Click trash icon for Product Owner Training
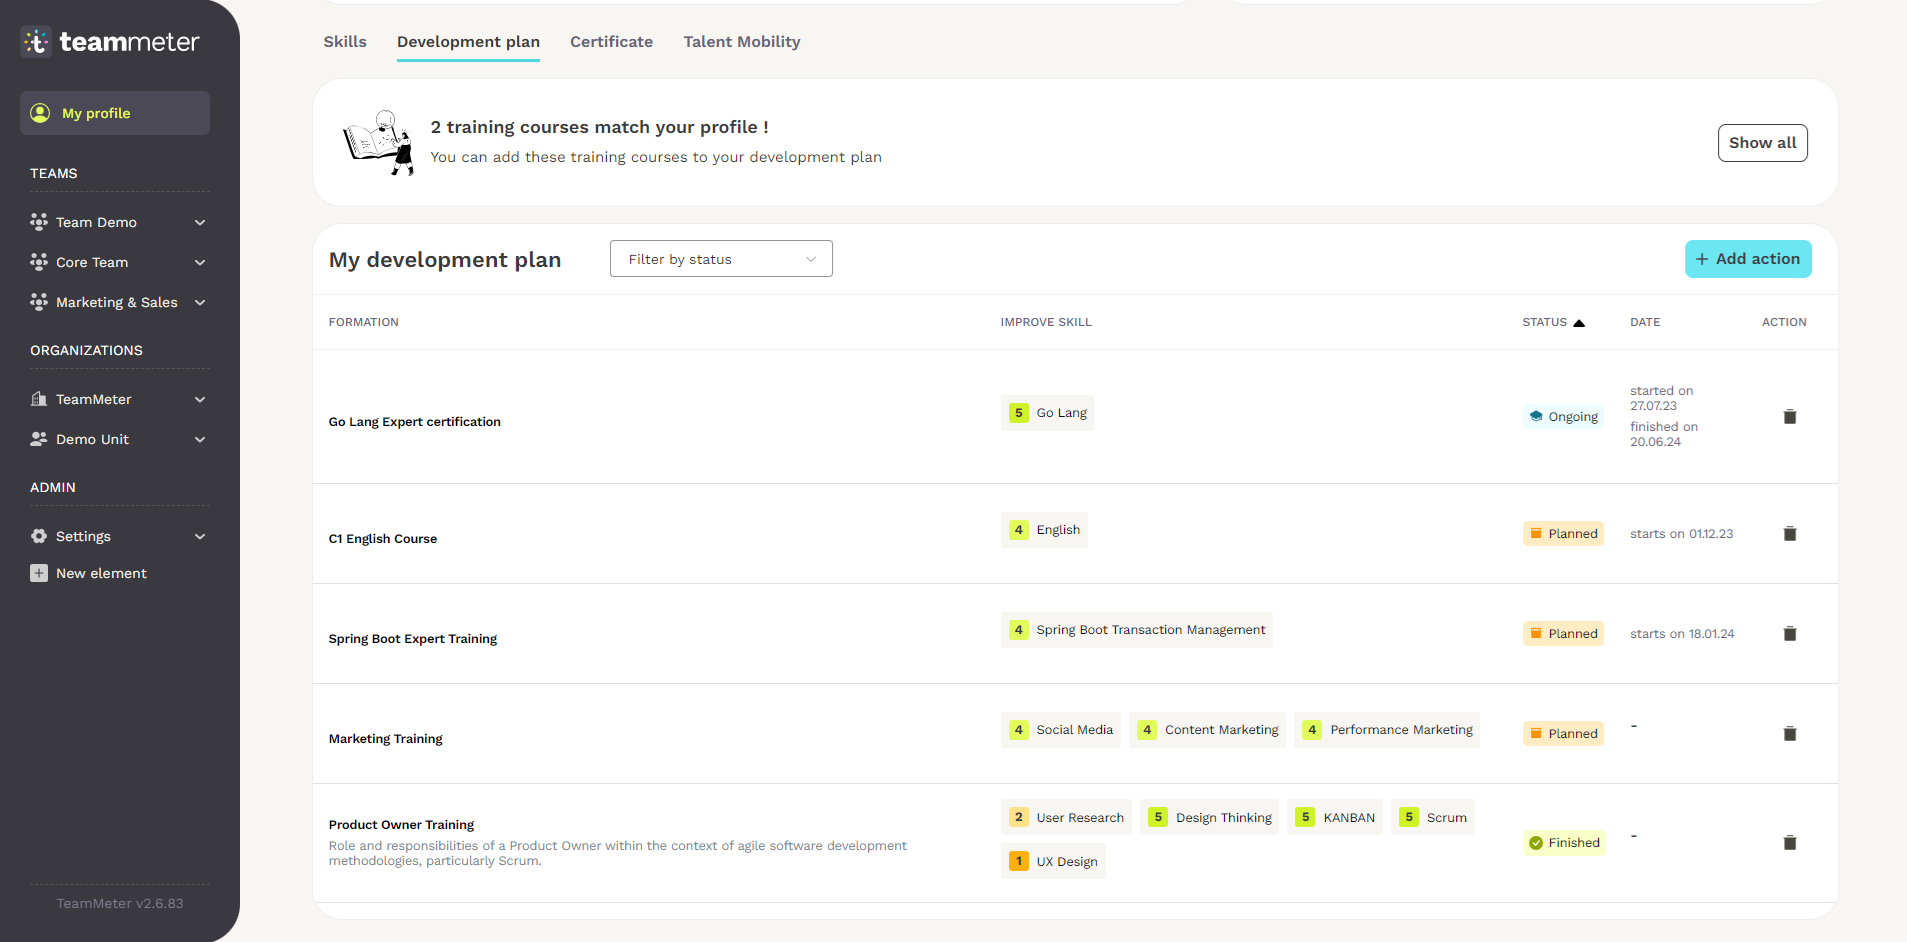The width and height of the screenshot is (1907, 942). [x=1789, y=843]
